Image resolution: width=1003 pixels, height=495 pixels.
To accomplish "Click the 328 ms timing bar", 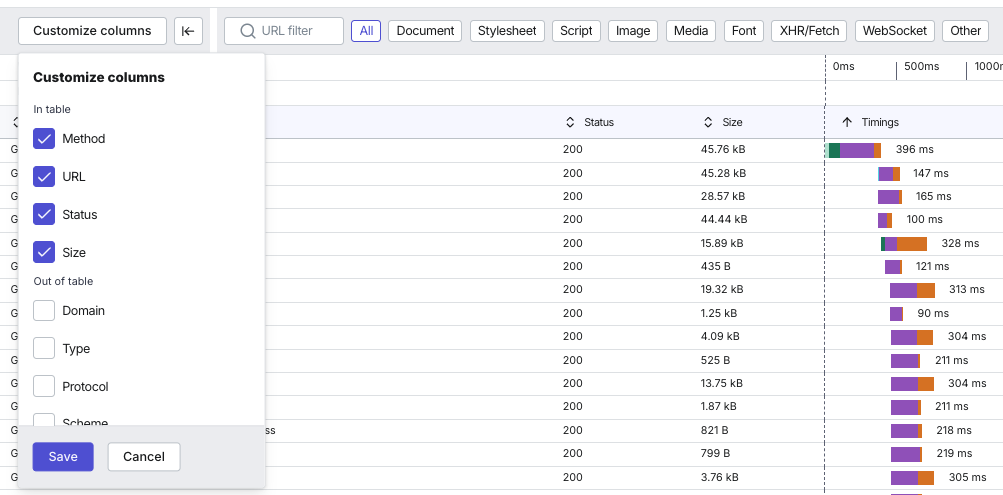I will [904, 244].
